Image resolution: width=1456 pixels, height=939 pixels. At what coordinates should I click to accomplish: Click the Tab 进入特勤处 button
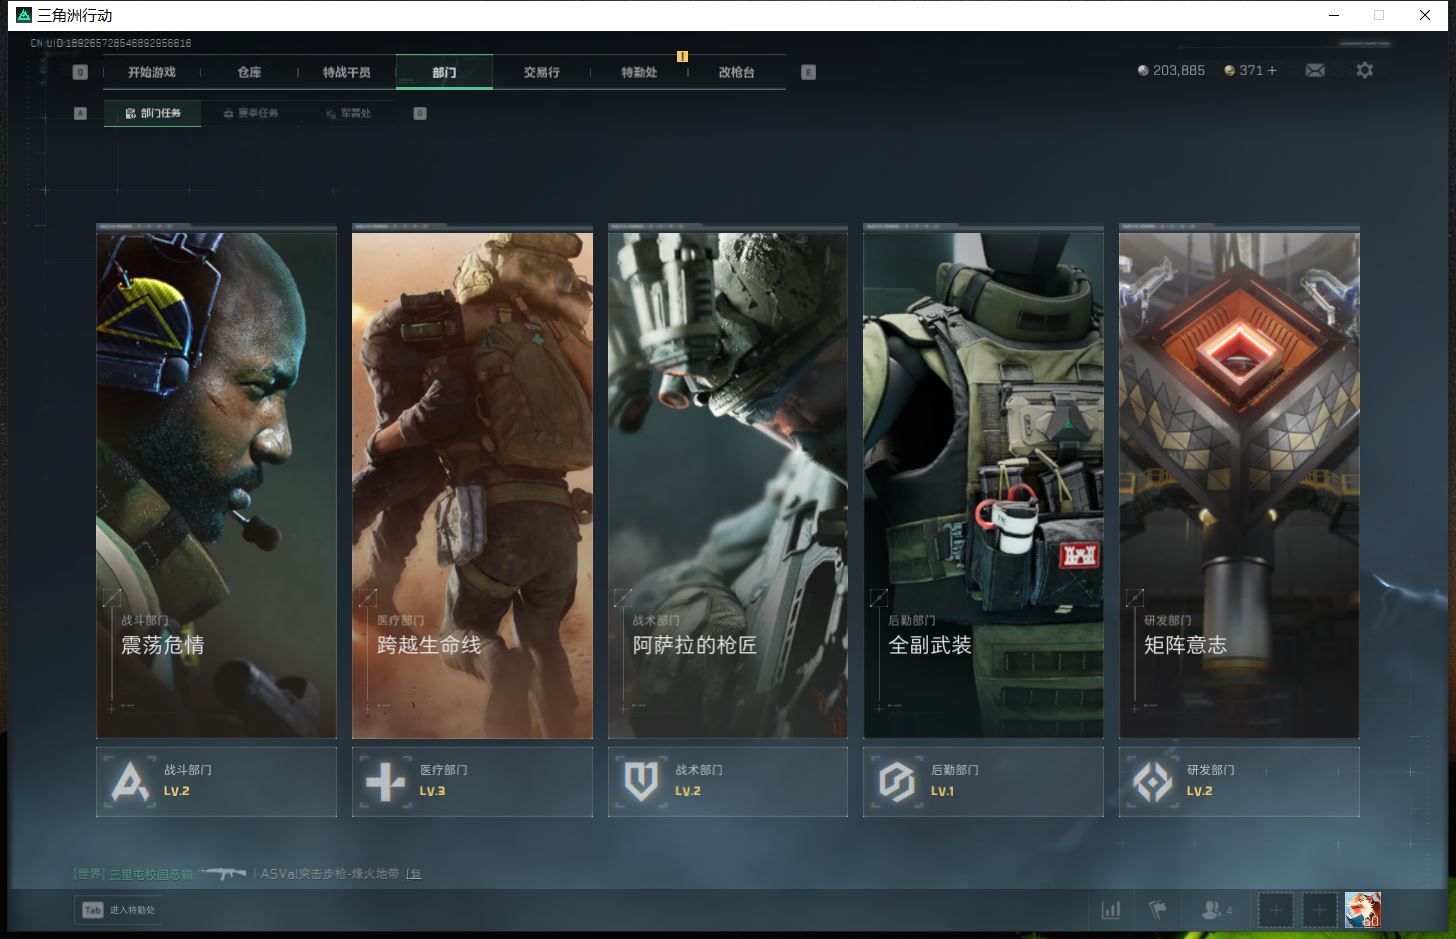[120, 910]
